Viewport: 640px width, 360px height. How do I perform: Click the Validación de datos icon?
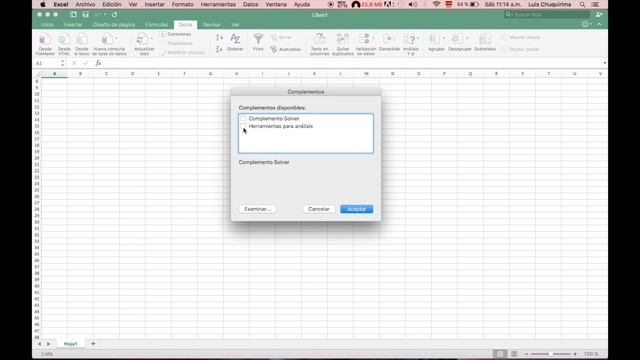click(x=364, y=39)
